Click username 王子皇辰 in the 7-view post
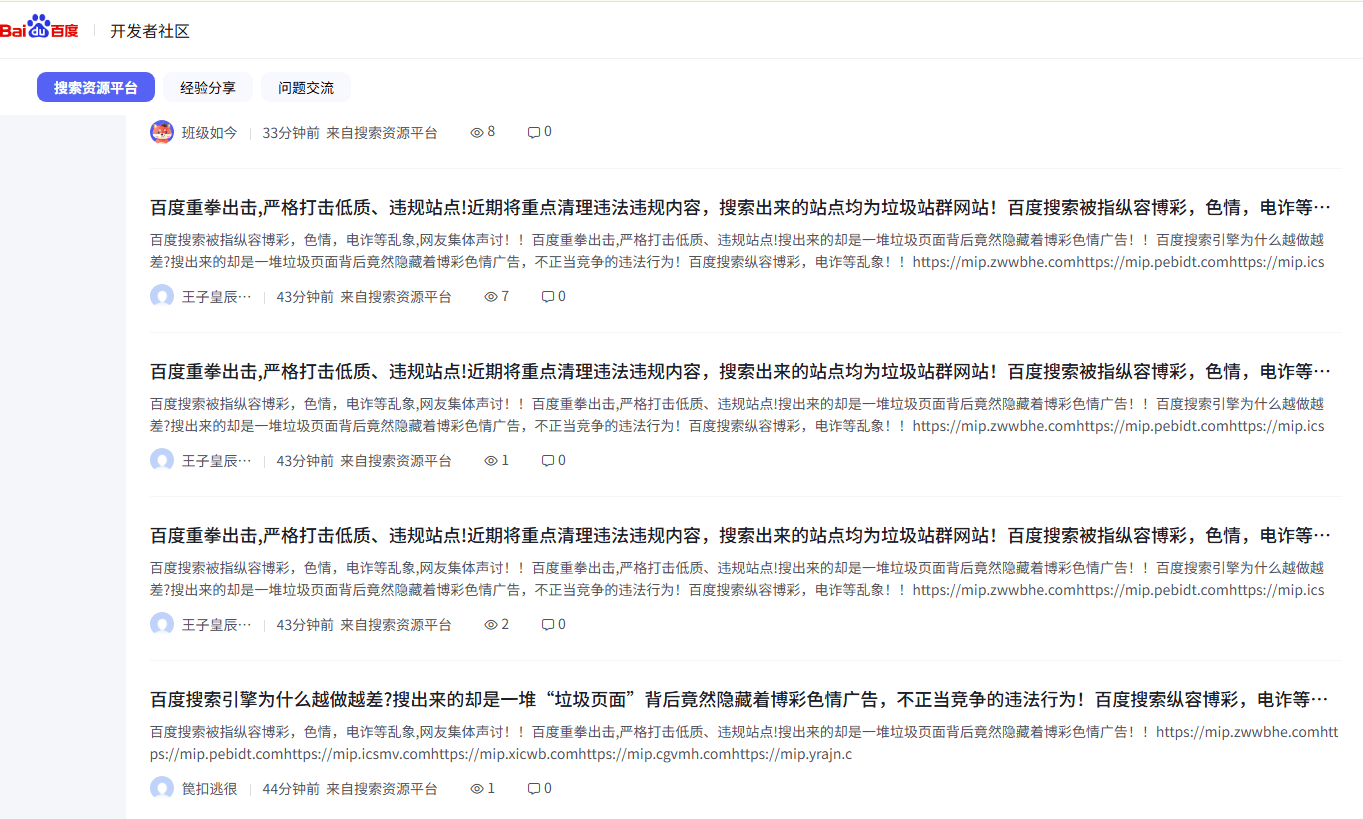Image resolution: width=1363 pixels, height=819 pixels. tap(217, 296)
